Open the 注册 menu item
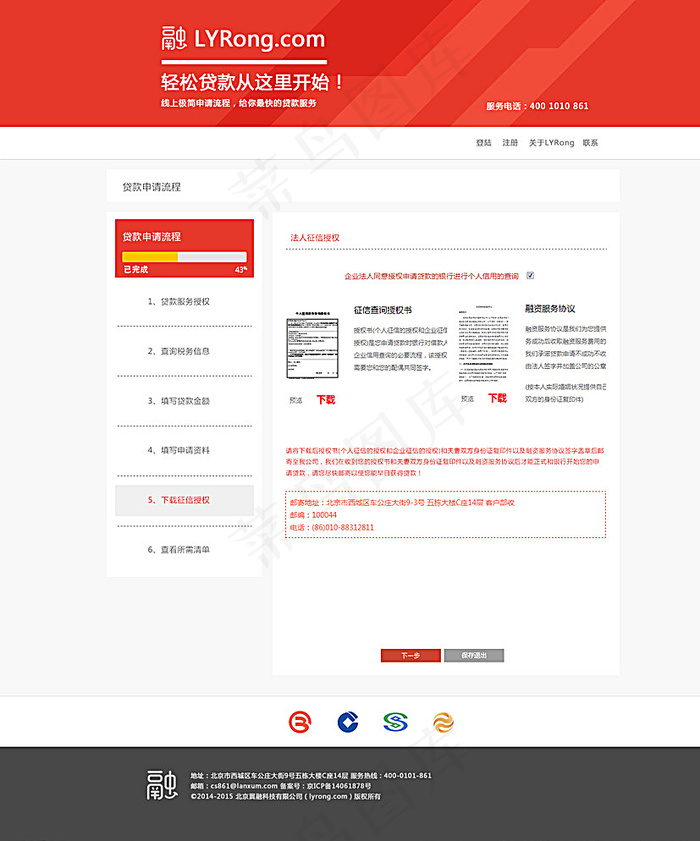700x841 pixels. 510,143
